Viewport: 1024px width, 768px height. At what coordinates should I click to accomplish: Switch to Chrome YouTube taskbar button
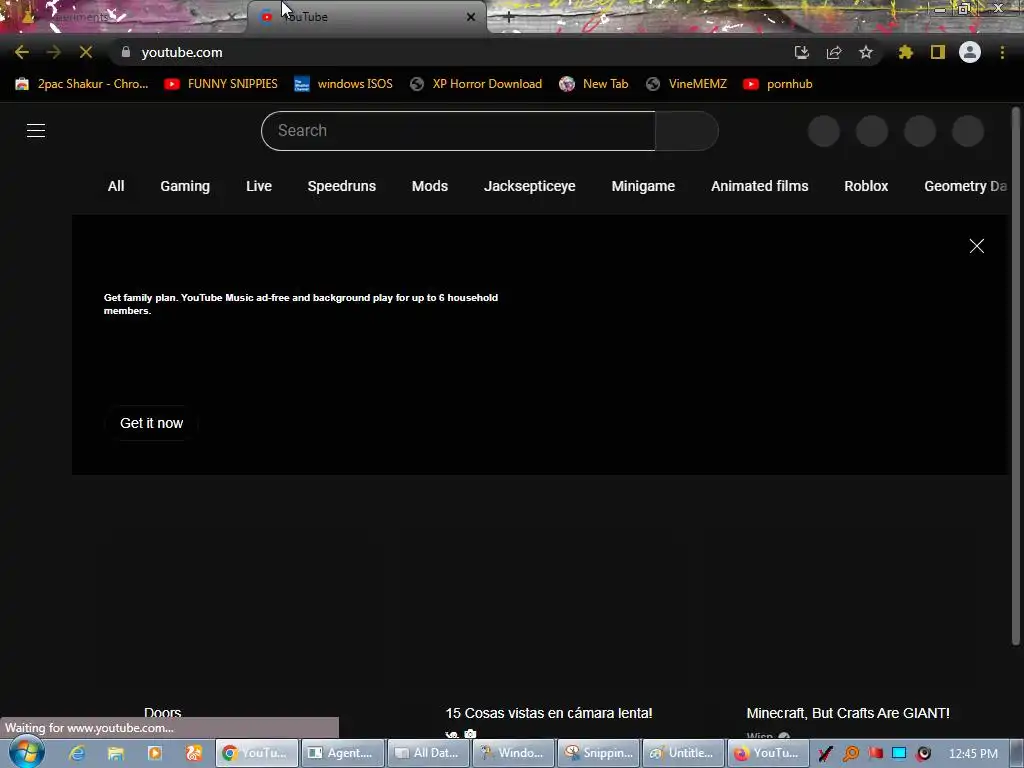point(257,753)
